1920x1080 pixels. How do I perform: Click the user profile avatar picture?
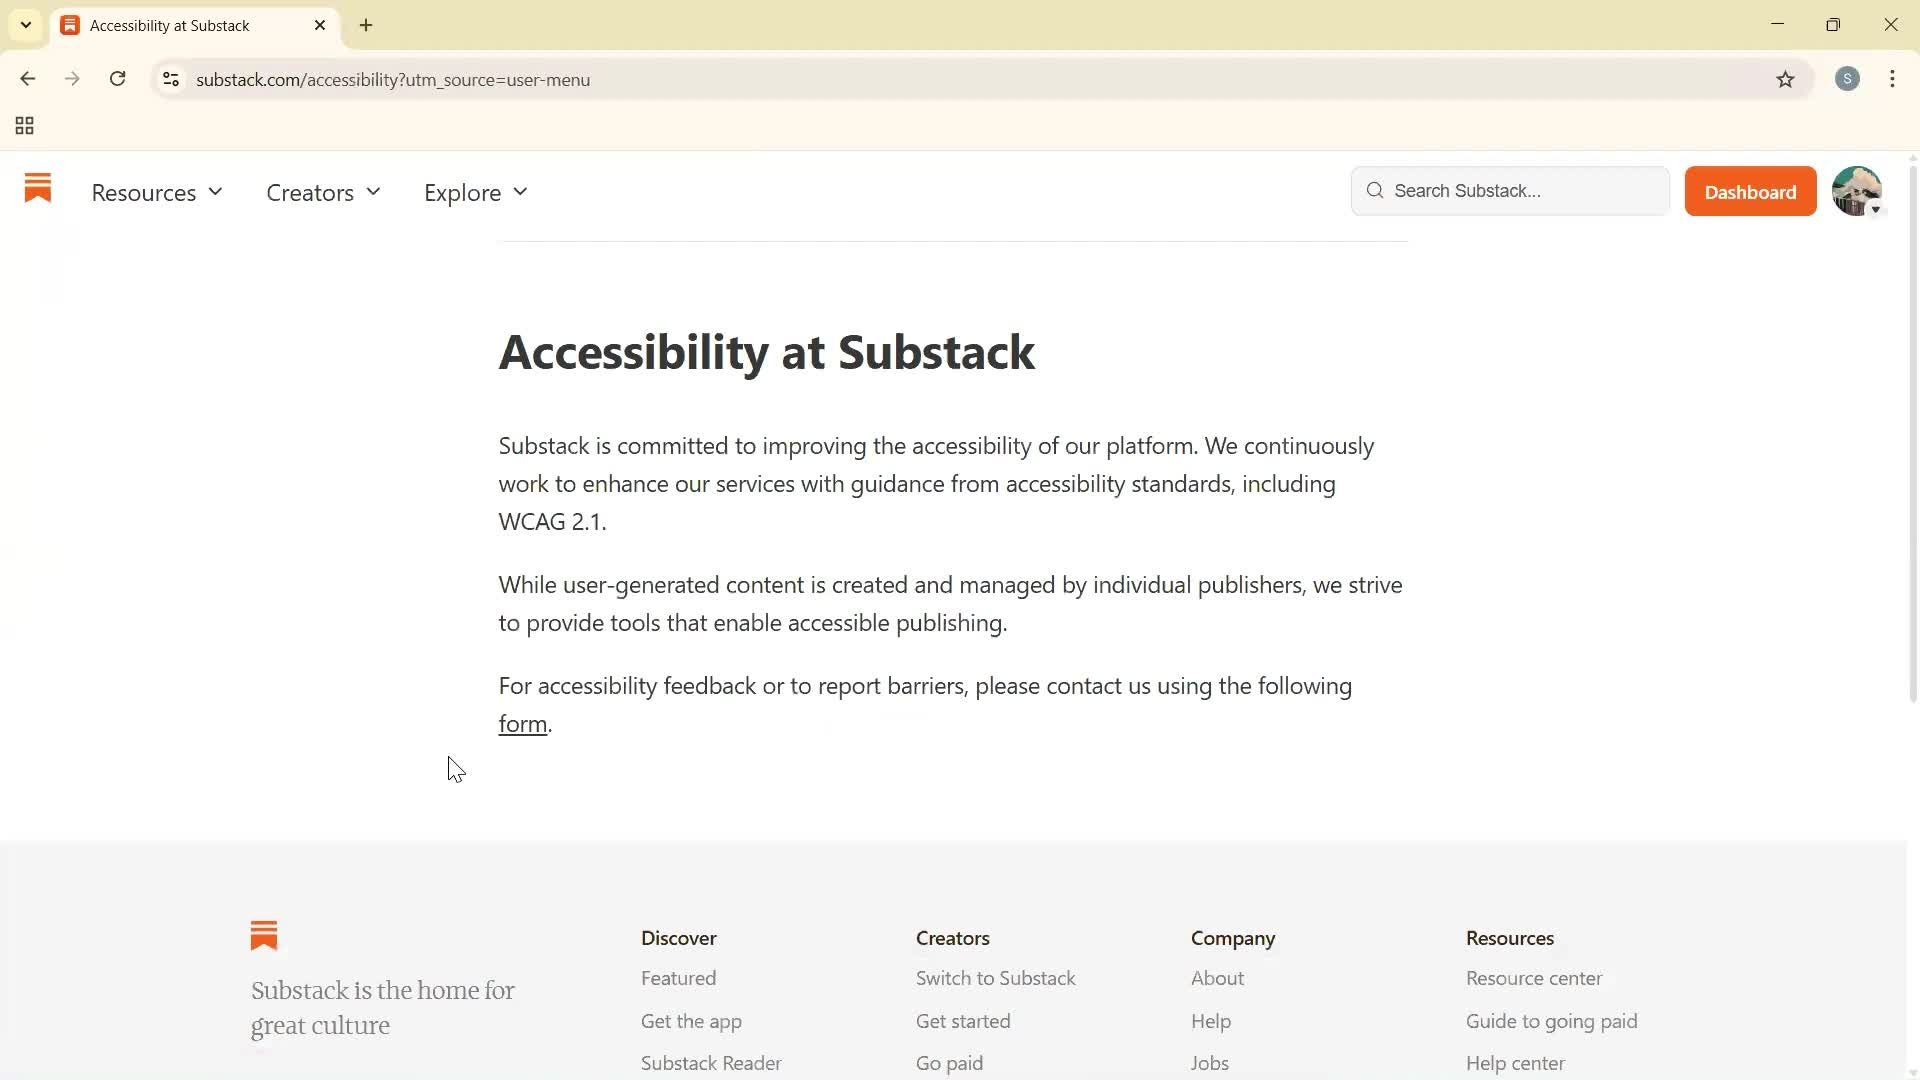pos(1857,191)
